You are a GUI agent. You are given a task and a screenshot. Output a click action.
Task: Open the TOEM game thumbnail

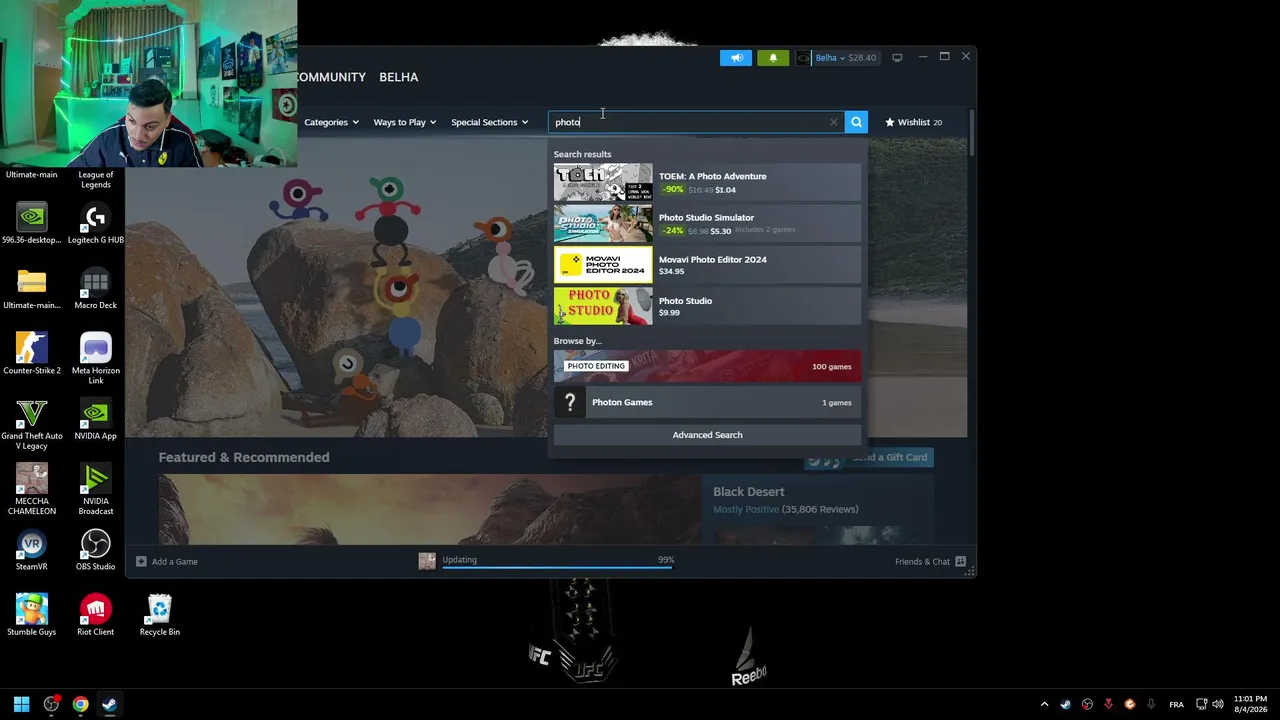point(603,182)
